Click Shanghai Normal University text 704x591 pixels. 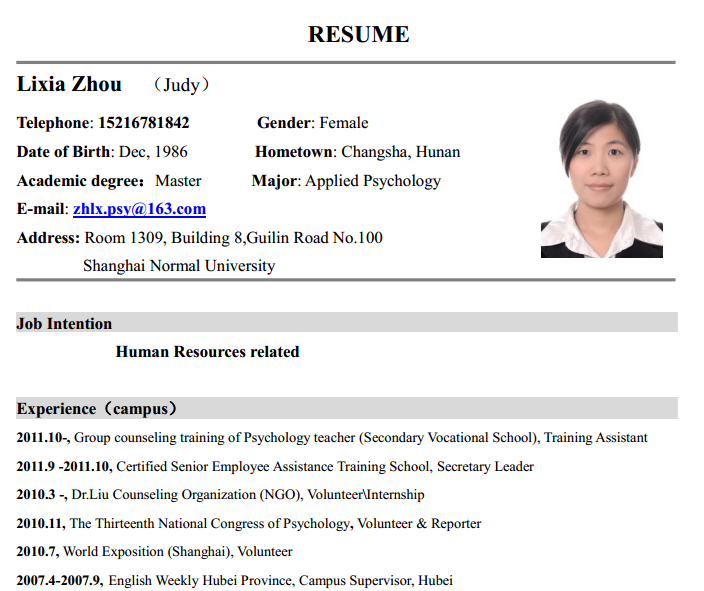[x=178, y=266]
